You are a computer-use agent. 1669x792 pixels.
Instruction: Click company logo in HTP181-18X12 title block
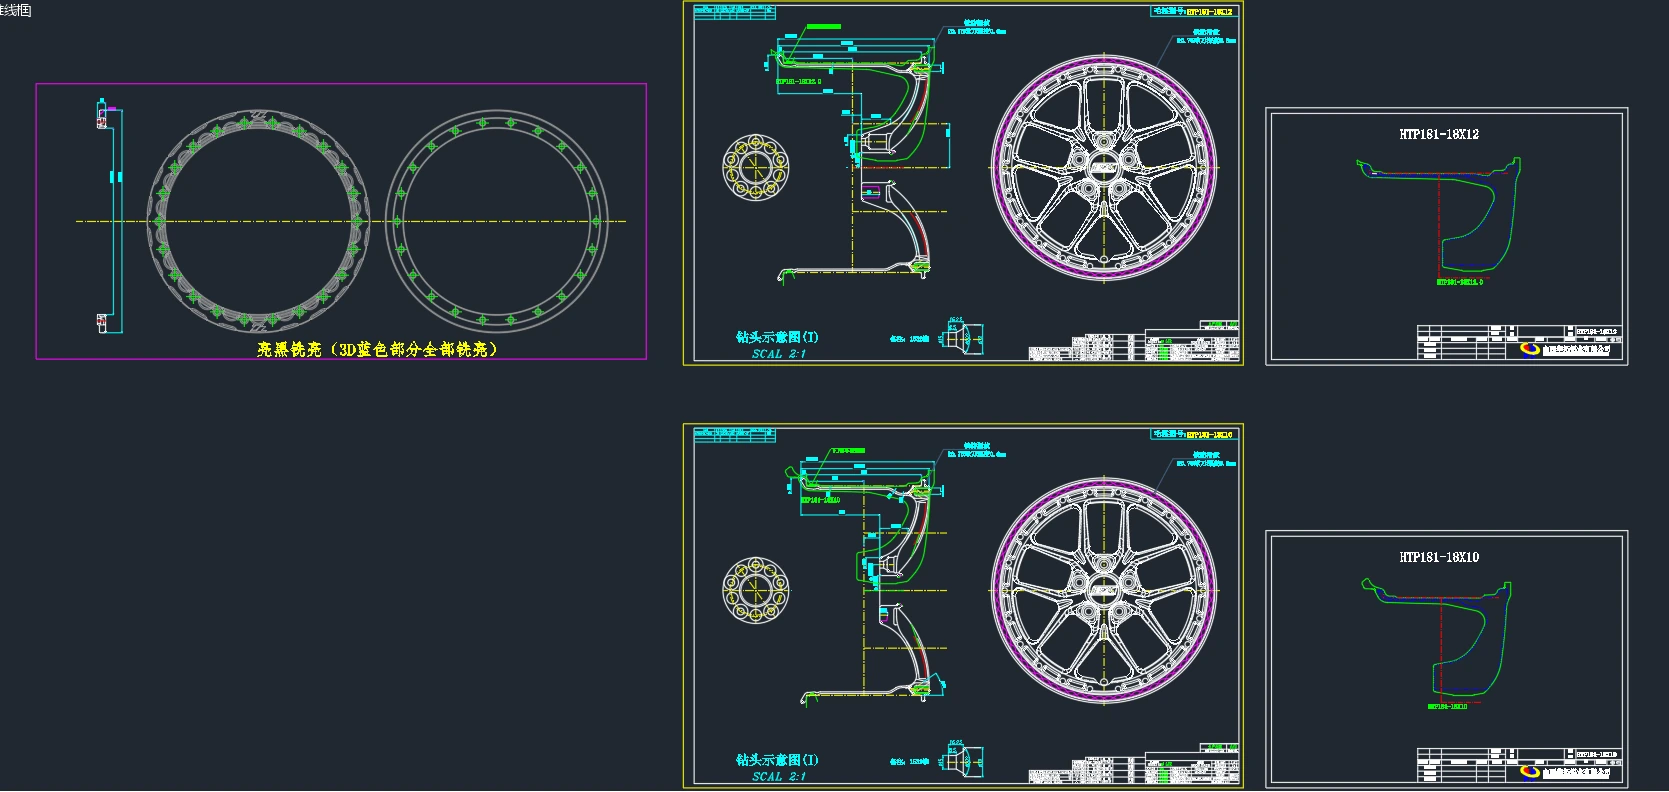1530,349
